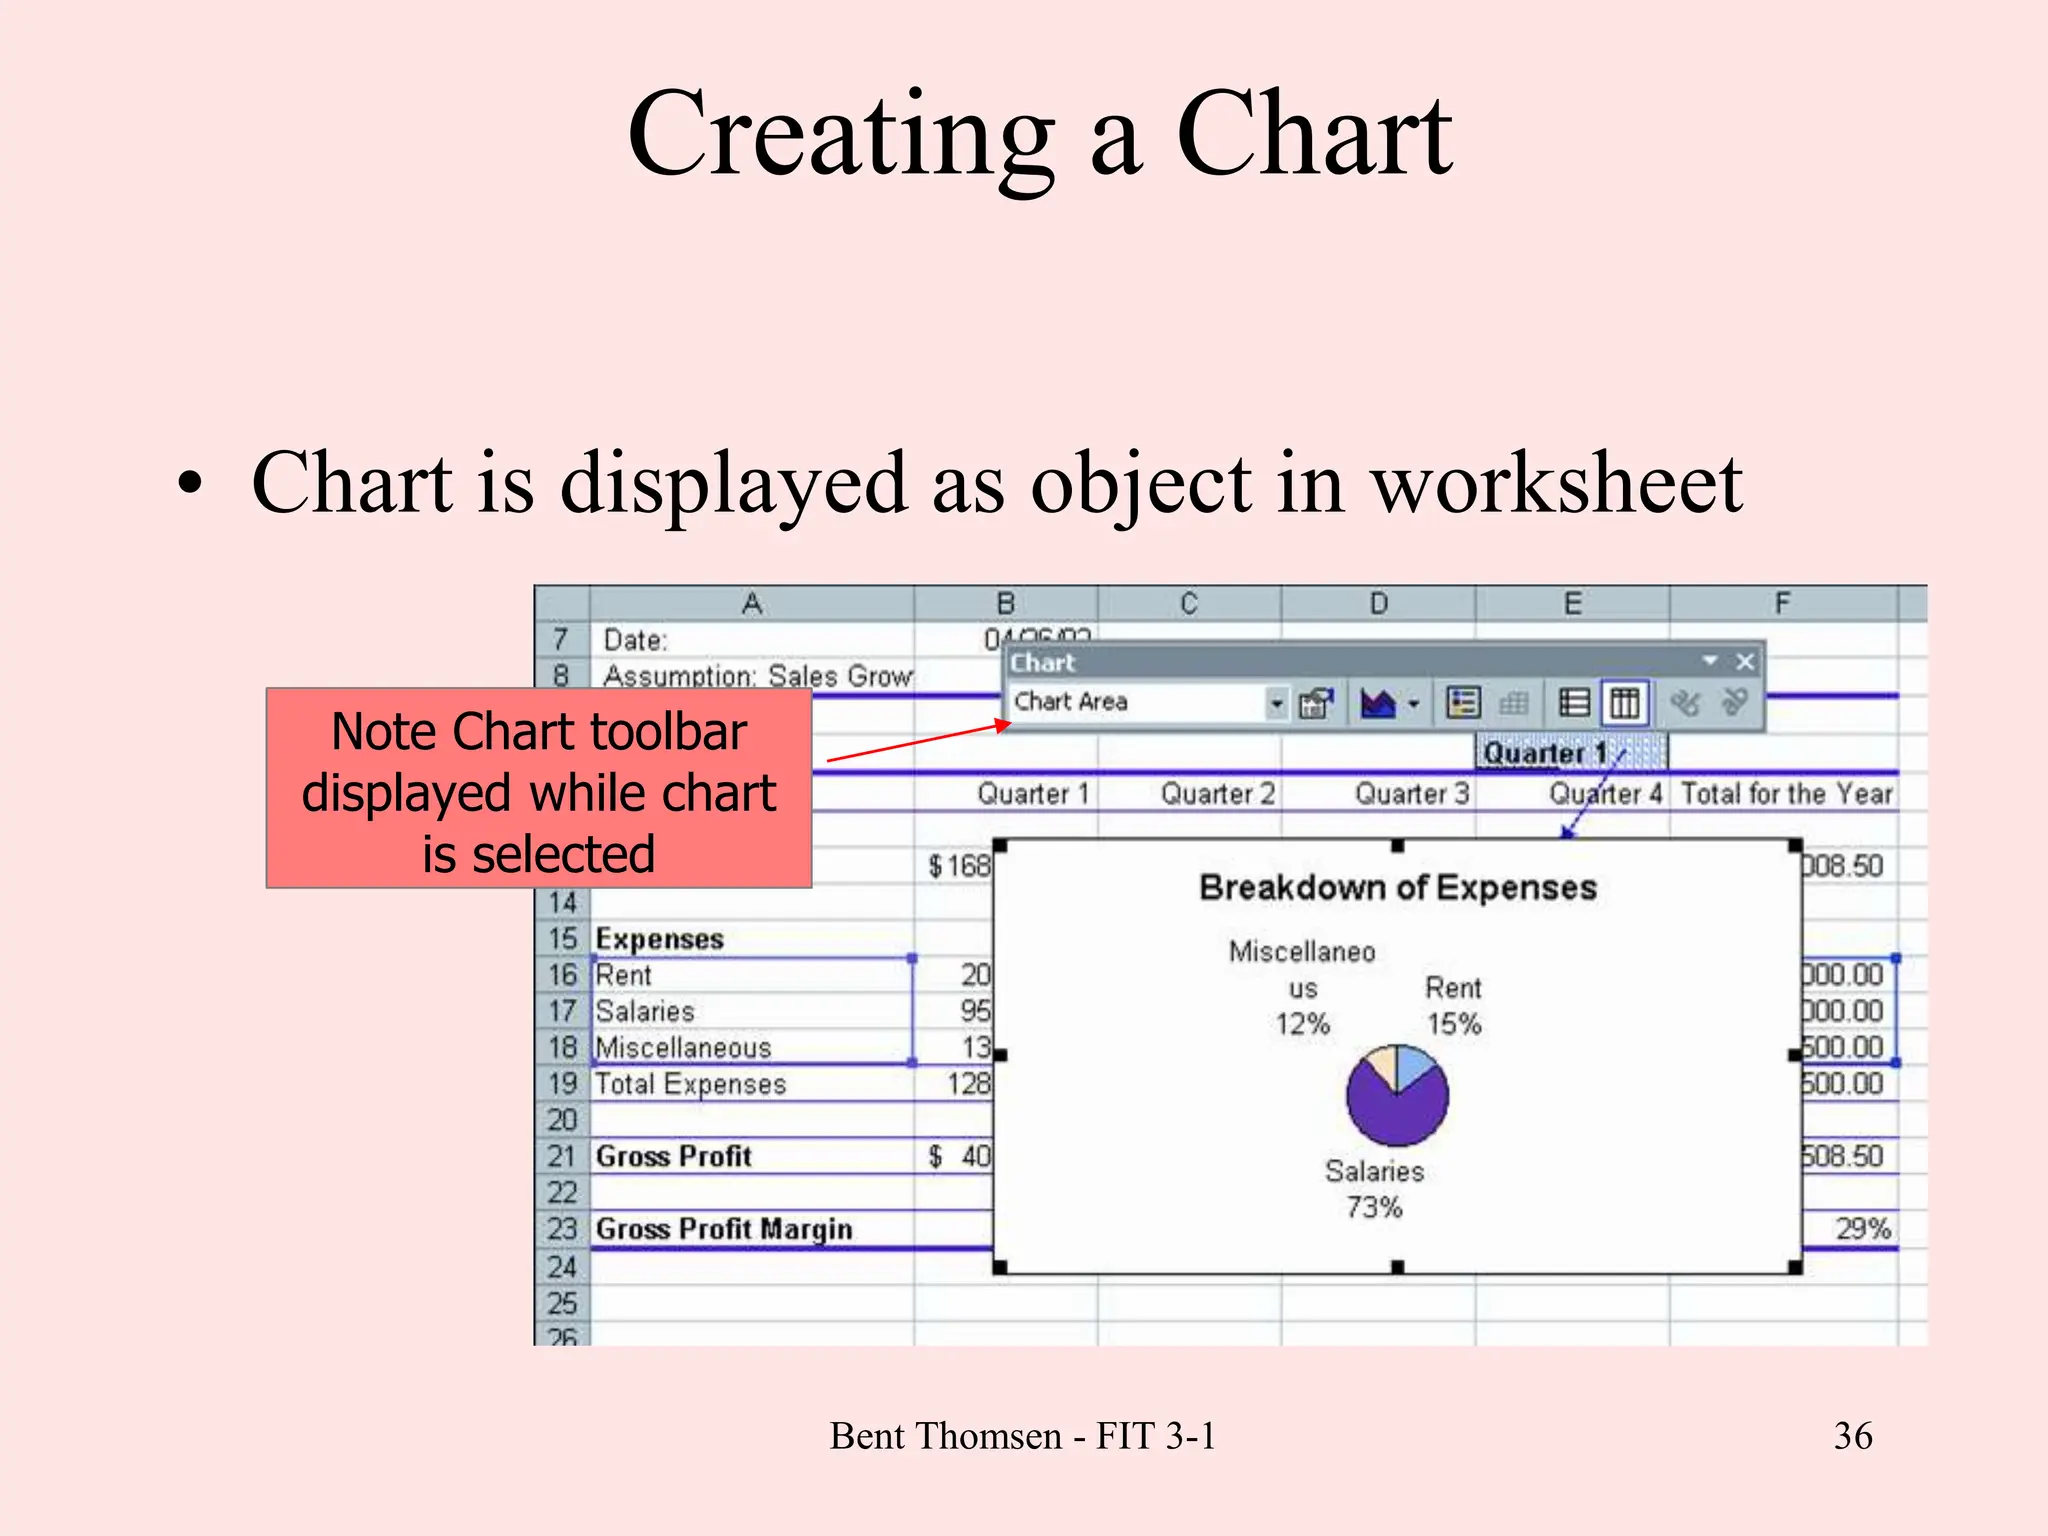
Task: Expand the Chart Type dropdown arrow
Action: point(1413,704)
